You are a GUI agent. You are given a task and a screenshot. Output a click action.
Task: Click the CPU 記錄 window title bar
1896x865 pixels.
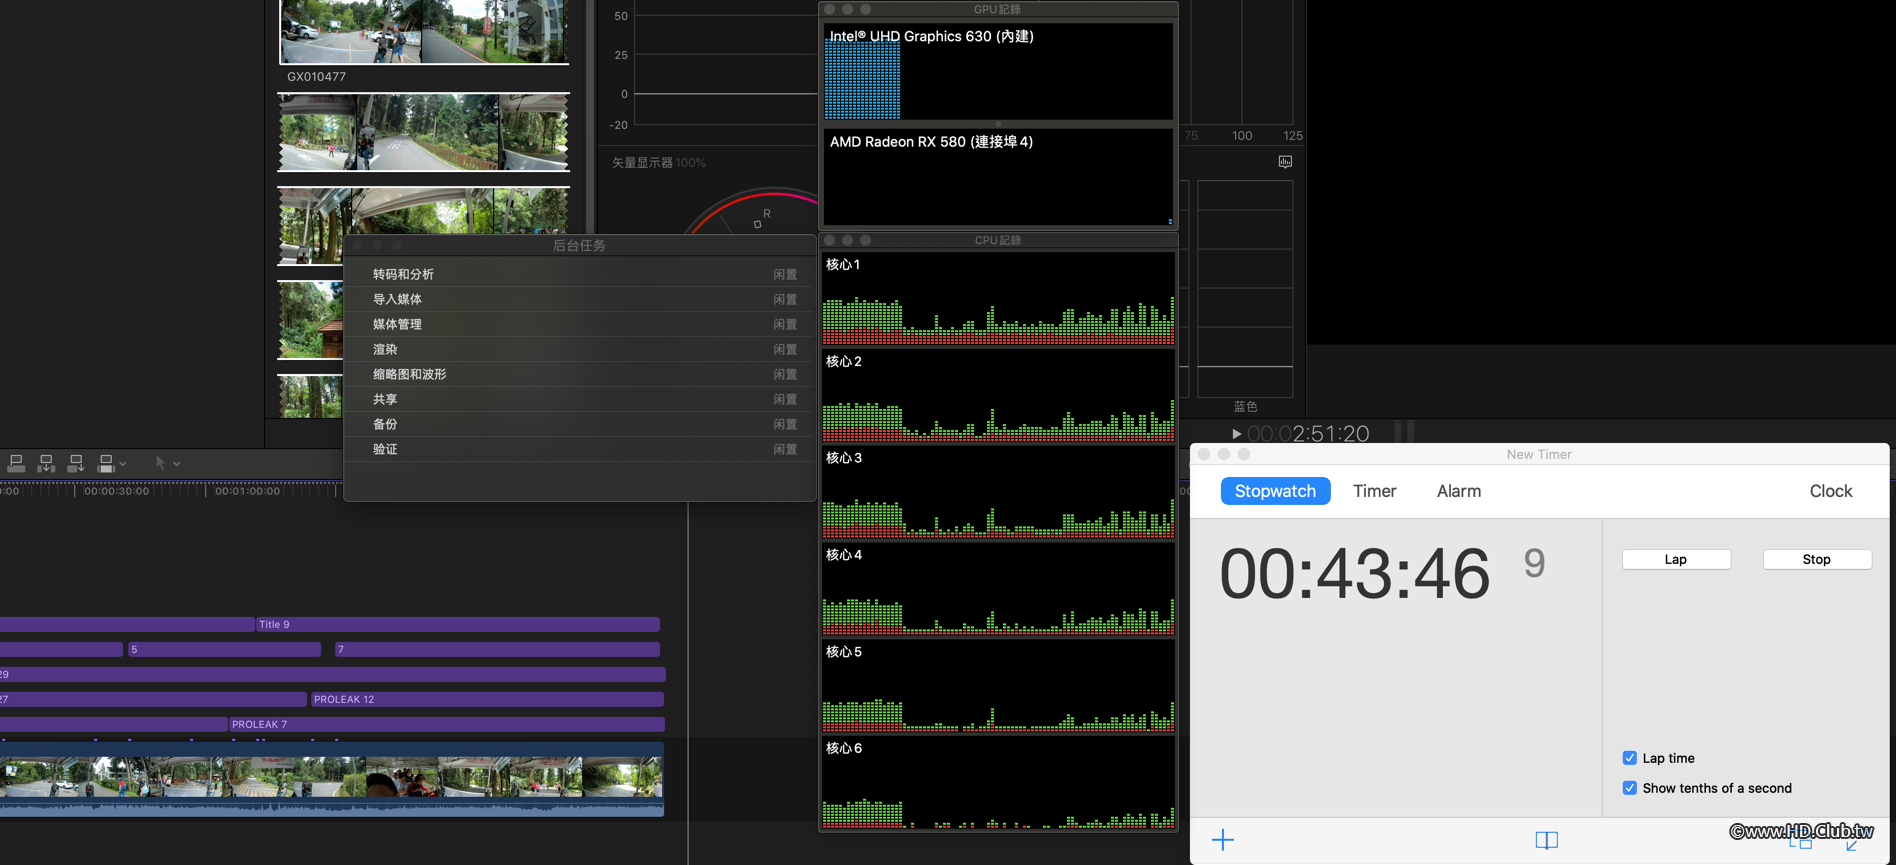click(x=998, y=240)
